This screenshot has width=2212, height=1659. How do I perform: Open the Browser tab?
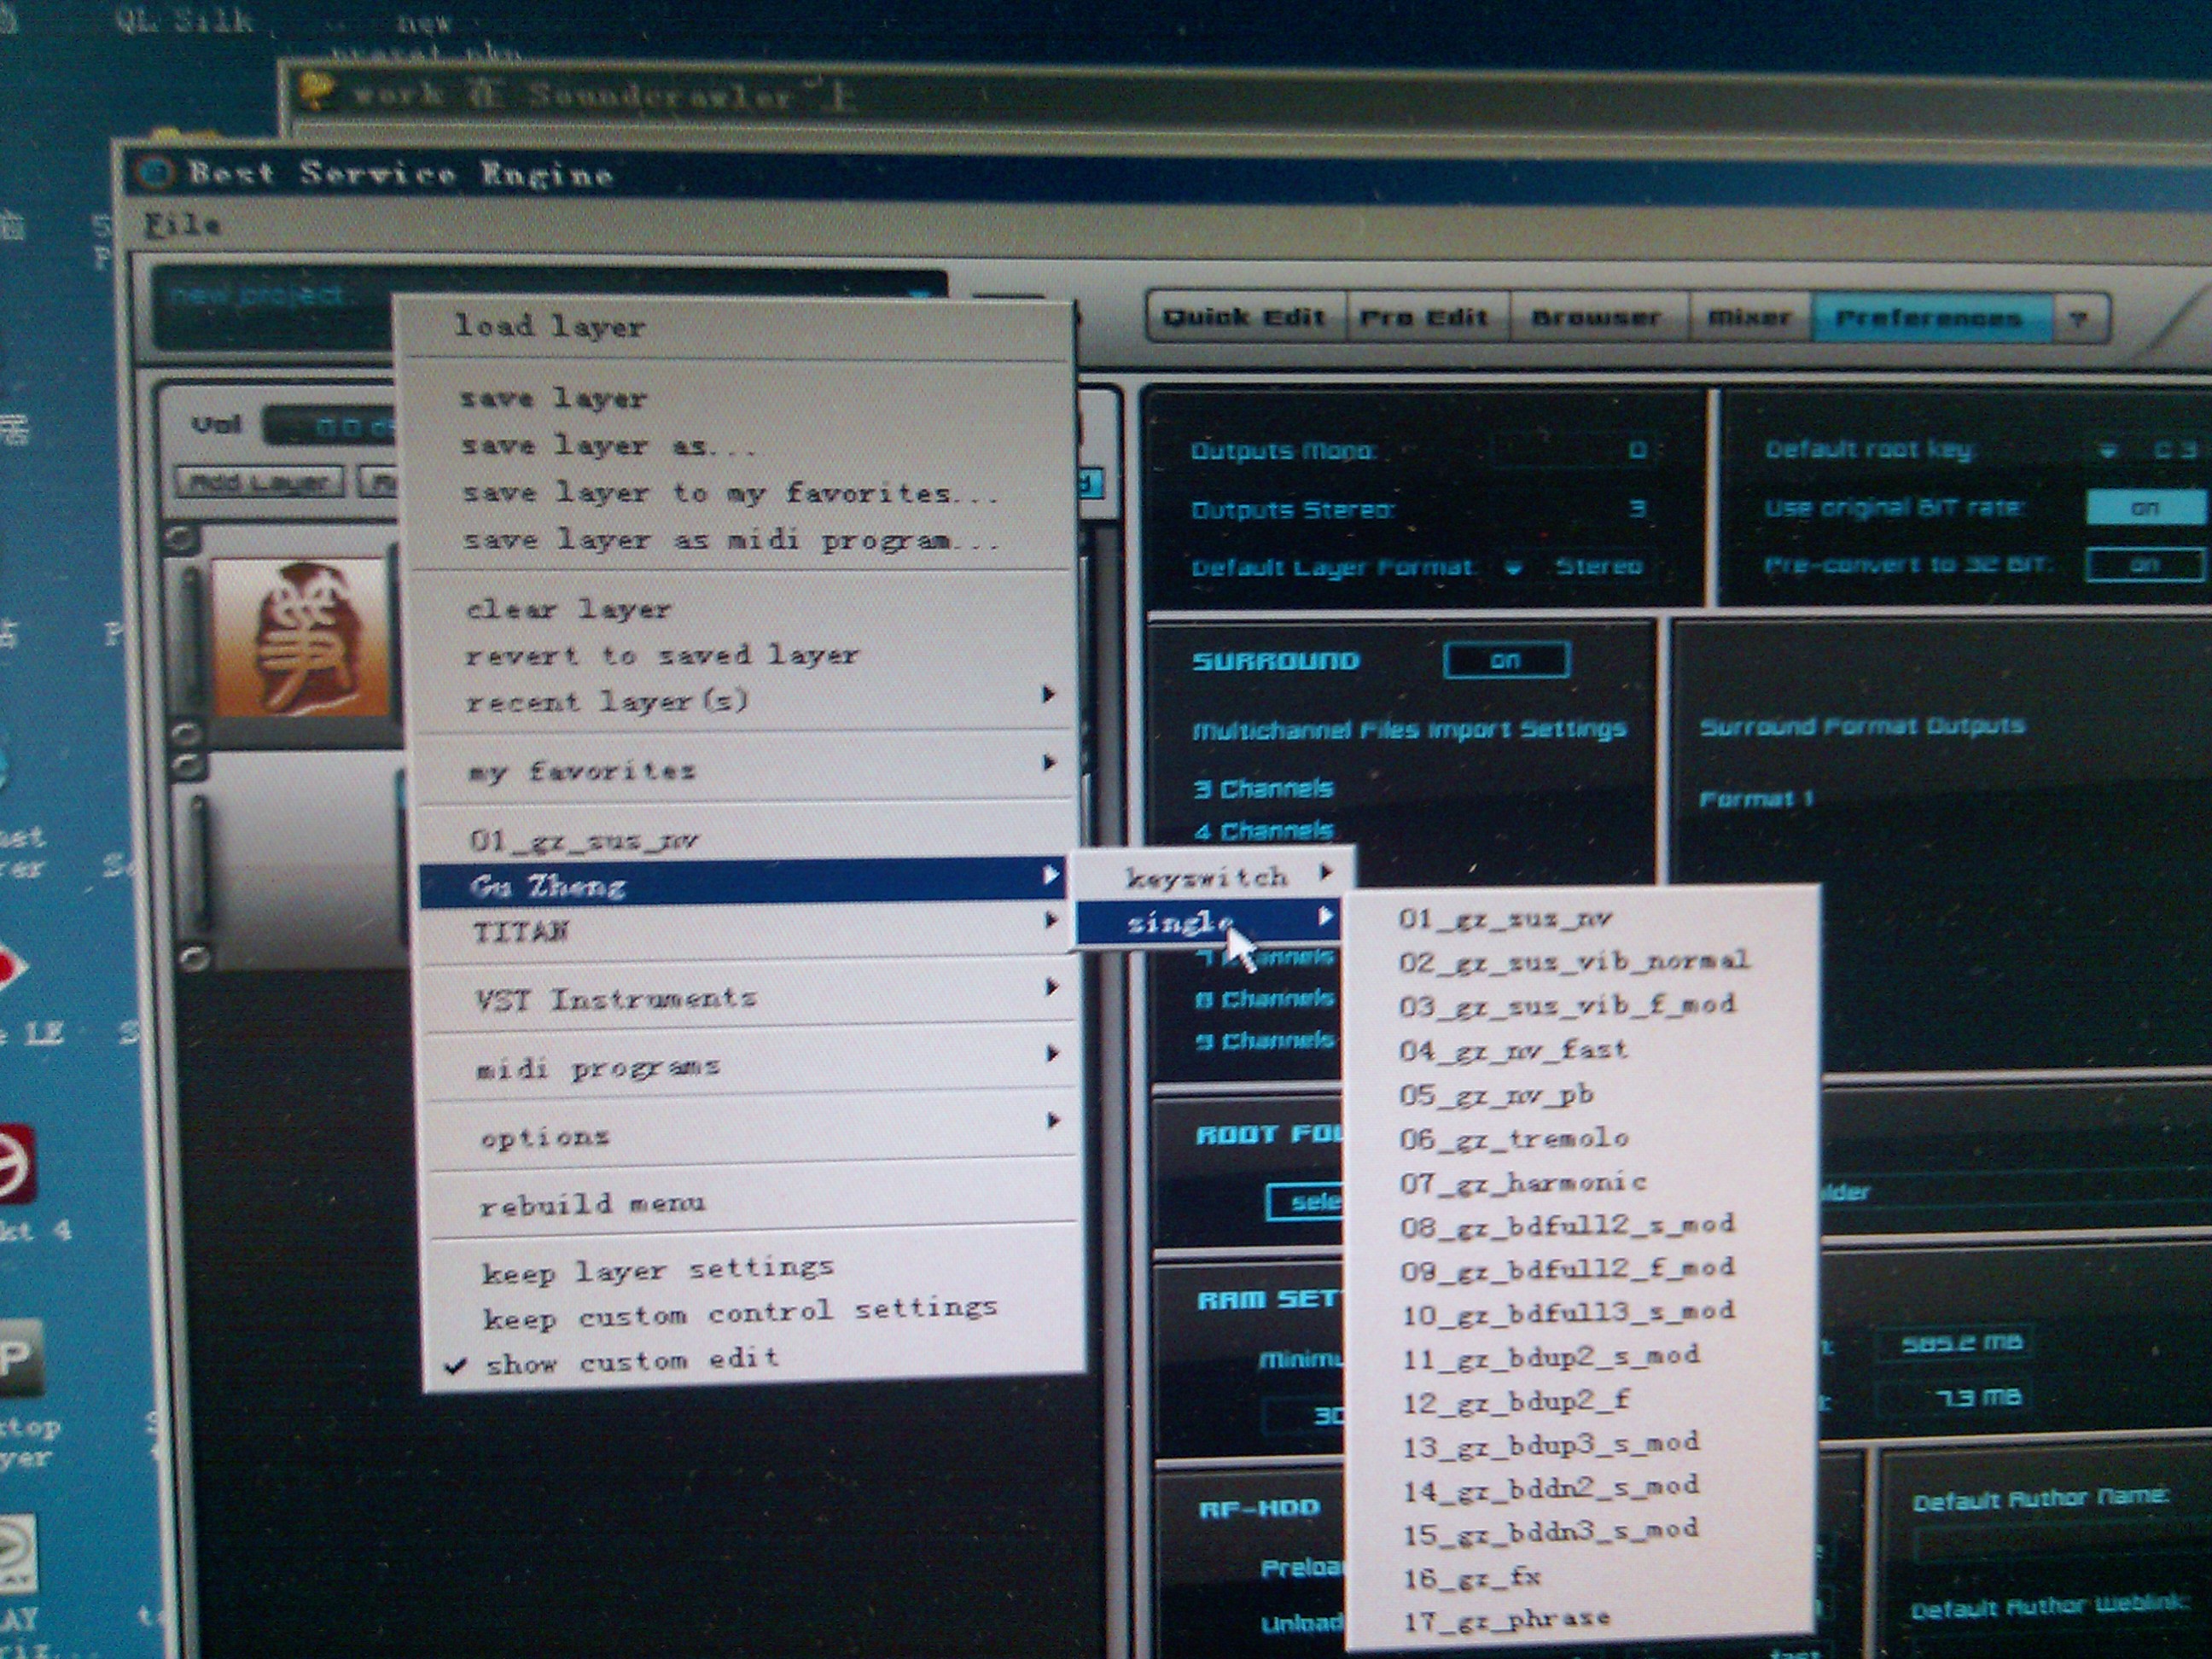click(x=1598, y=318)
